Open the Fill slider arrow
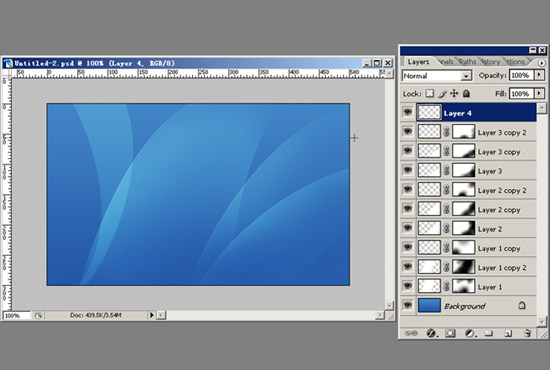 539,94
